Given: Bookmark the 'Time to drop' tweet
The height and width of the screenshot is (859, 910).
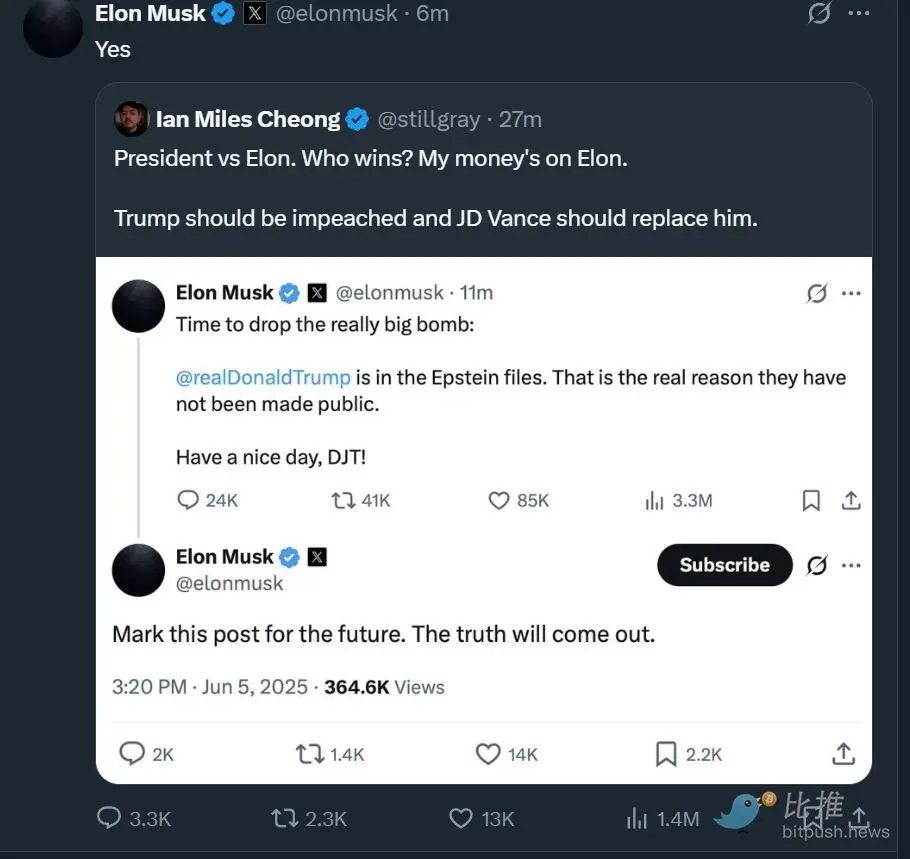Looking at the screenshot, I should [x=811, y=500].
